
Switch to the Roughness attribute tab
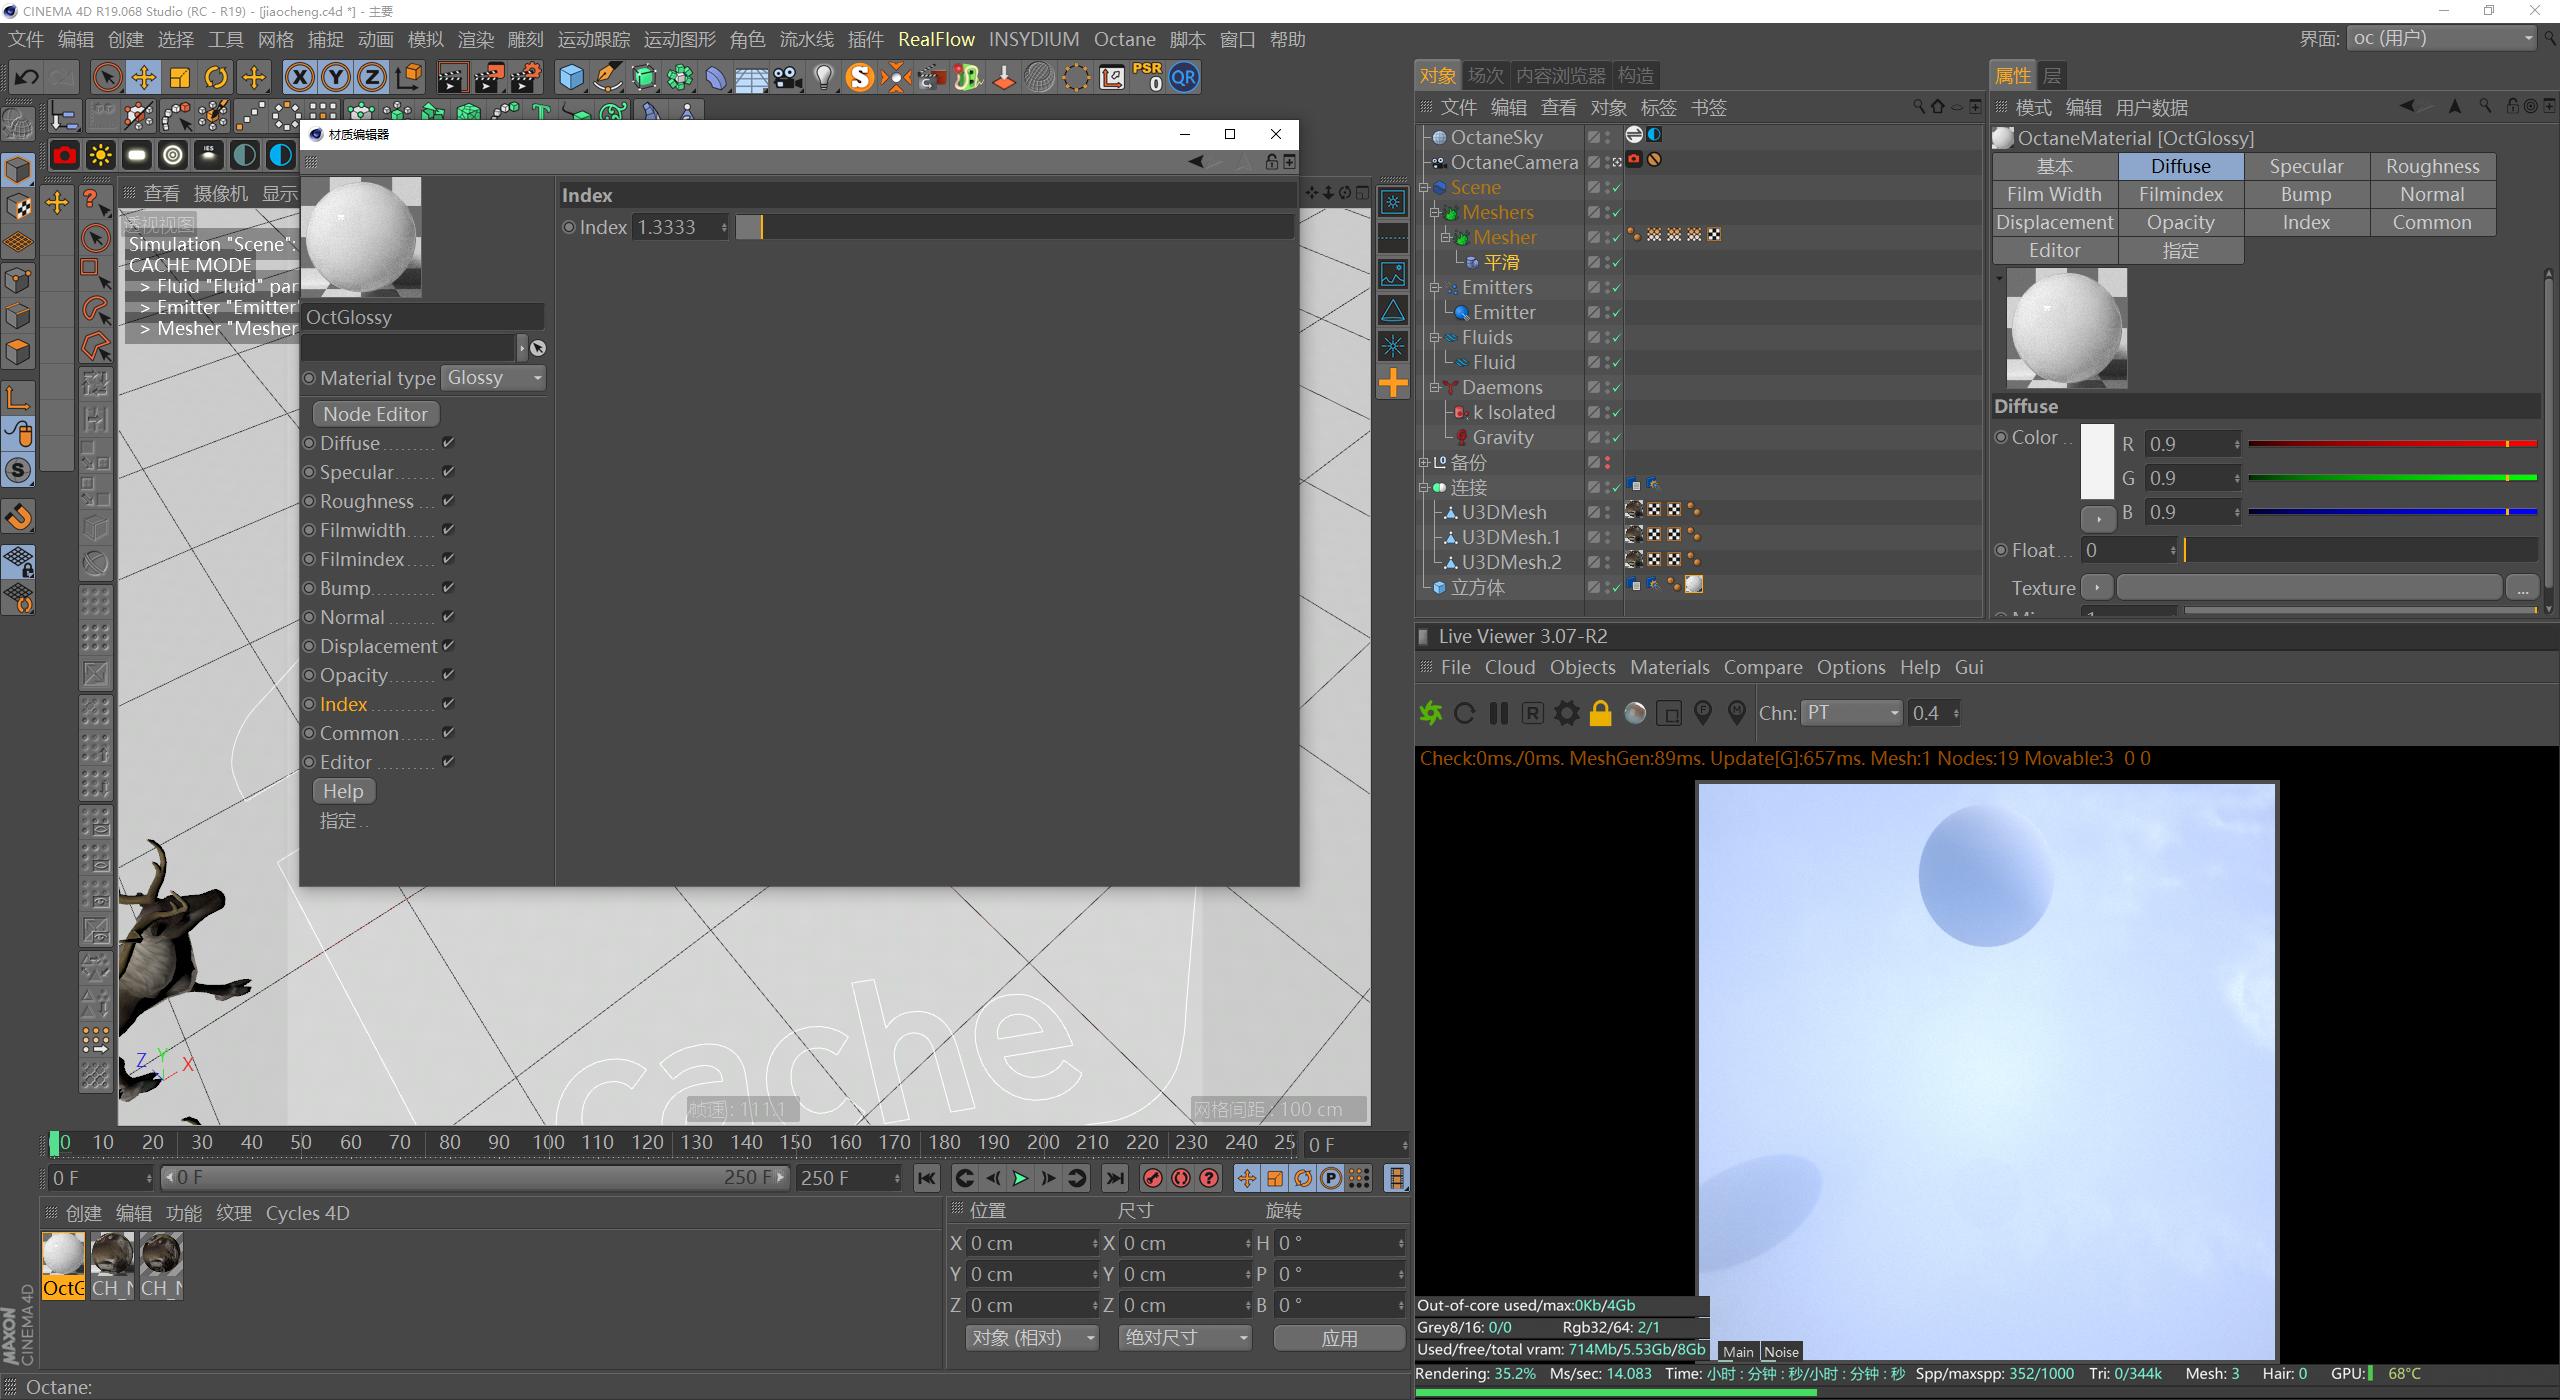(x=2432, y=166)
